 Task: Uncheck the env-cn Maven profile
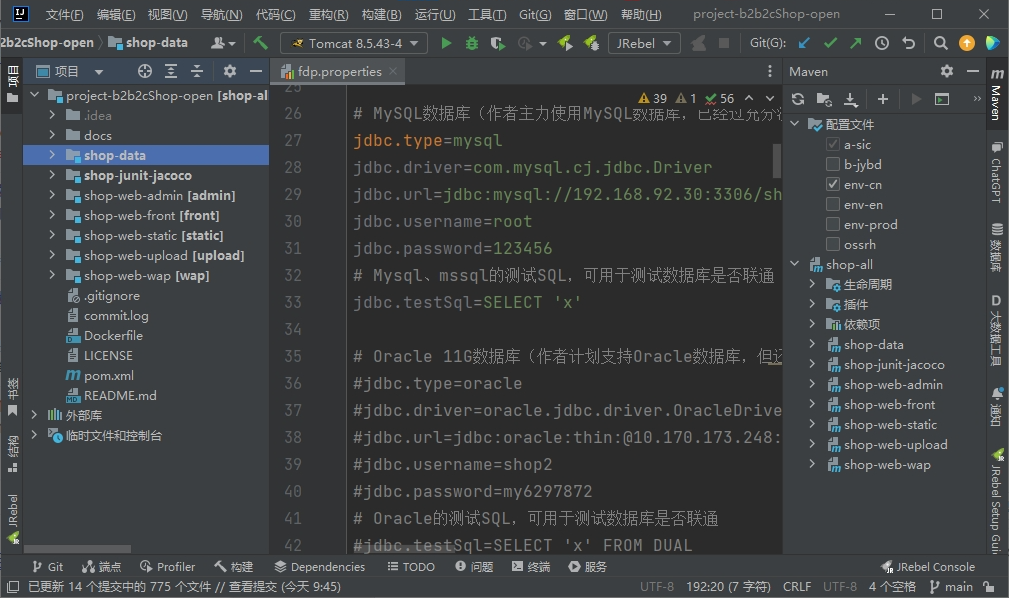tap(833, 184)
